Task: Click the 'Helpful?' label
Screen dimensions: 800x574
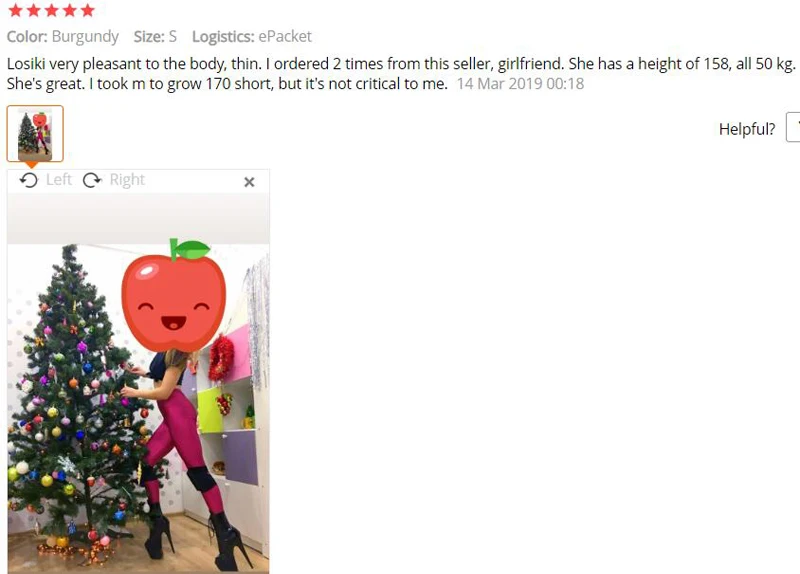Action: (747, 129)
